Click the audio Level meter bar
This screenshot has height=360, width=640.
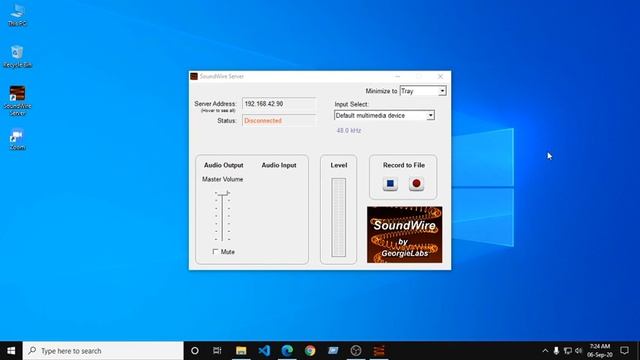click(338, 217)
